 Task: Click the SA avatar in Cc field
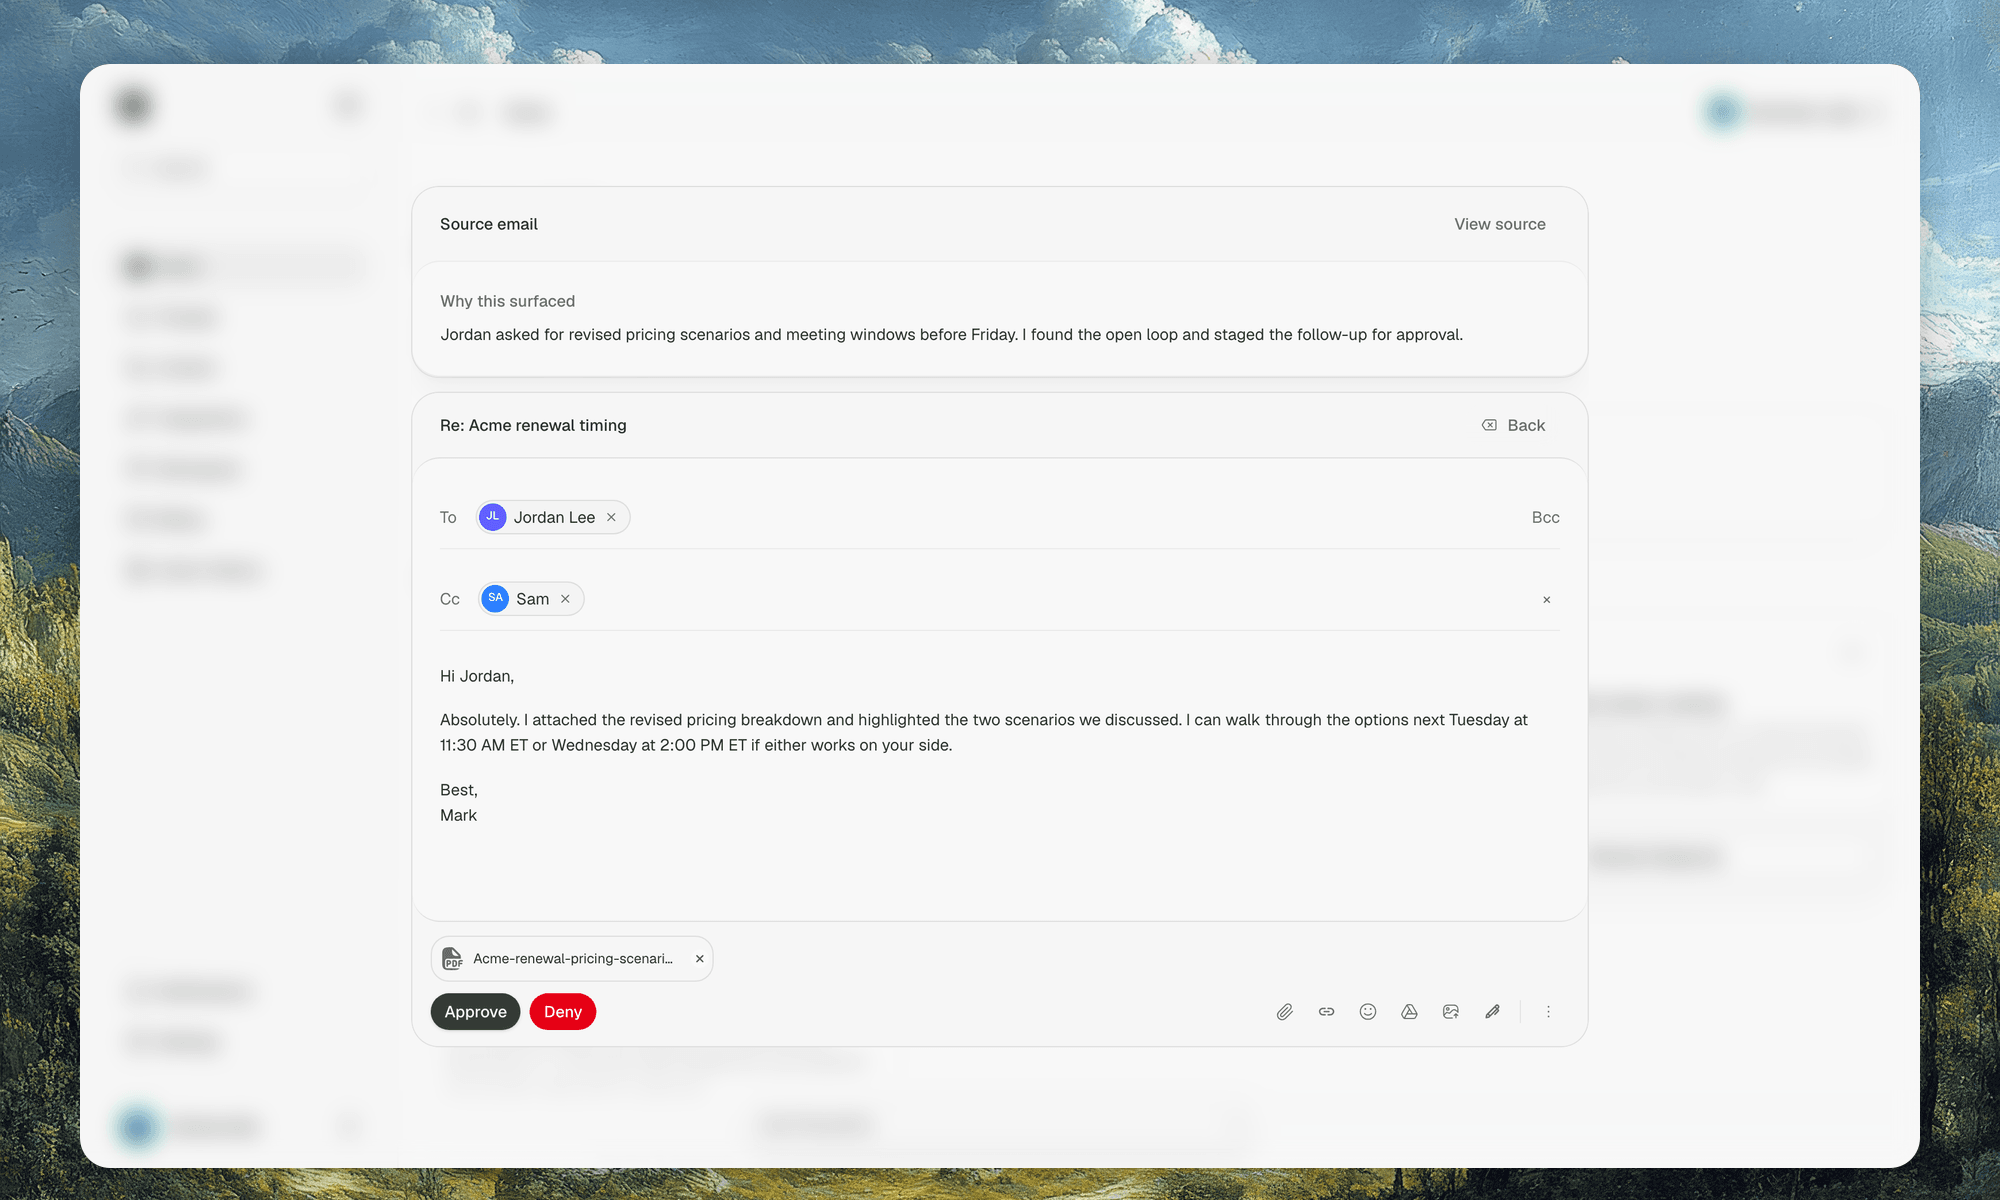tap(495, 599)
